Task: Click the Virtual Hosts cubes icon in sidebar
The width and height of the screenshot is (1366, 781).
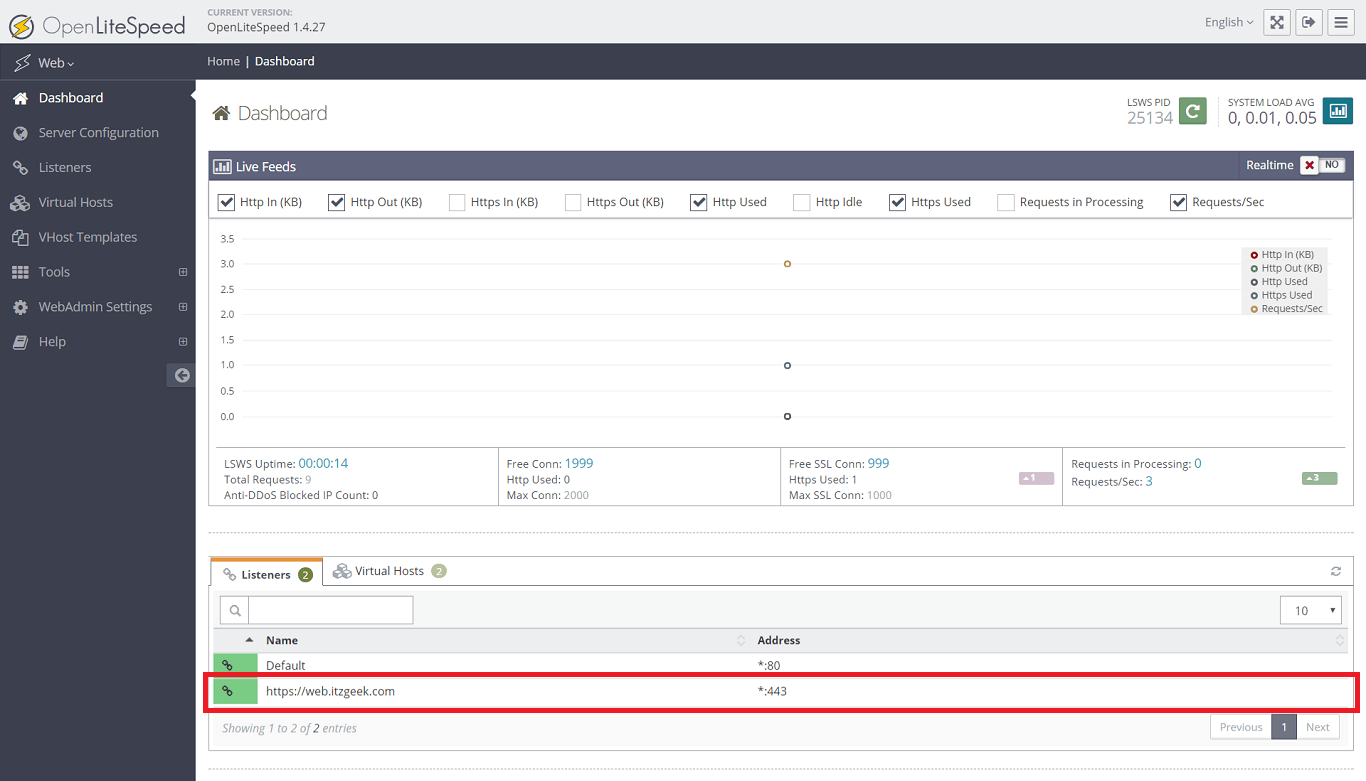Action: click(x=20, y=203)
